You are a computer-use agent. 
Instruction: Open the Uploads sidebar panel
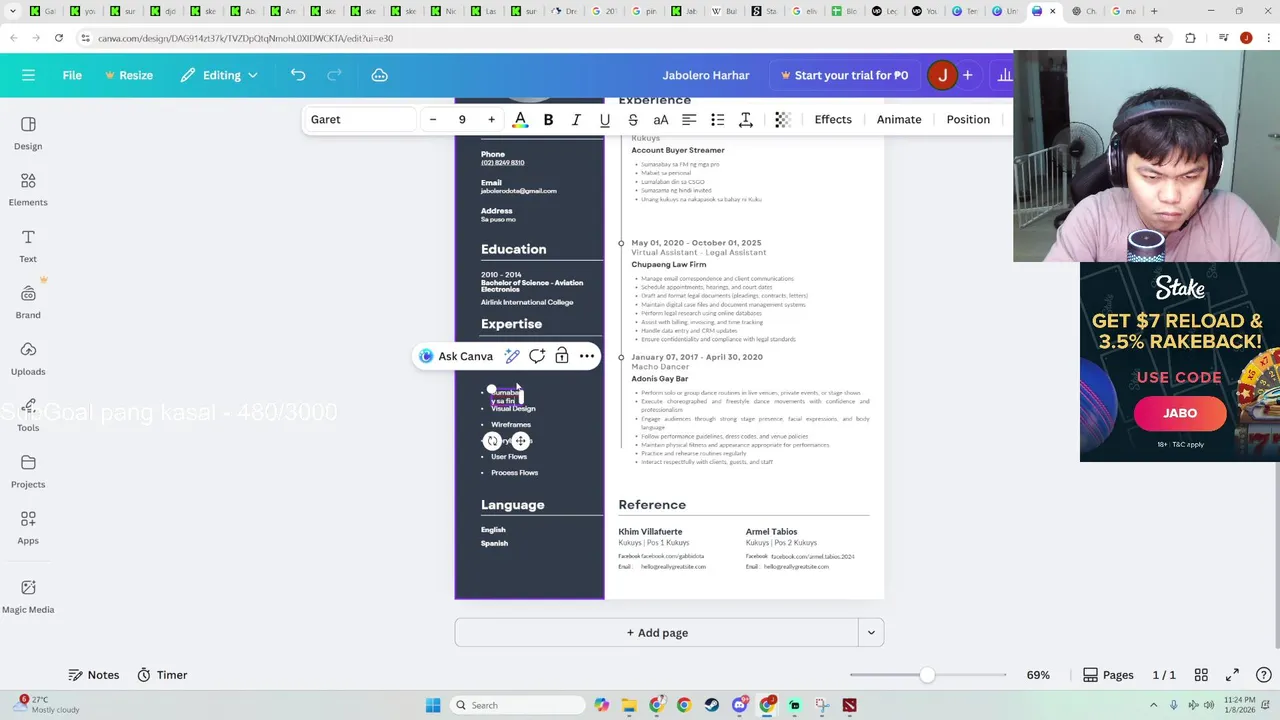pos(28,358)
